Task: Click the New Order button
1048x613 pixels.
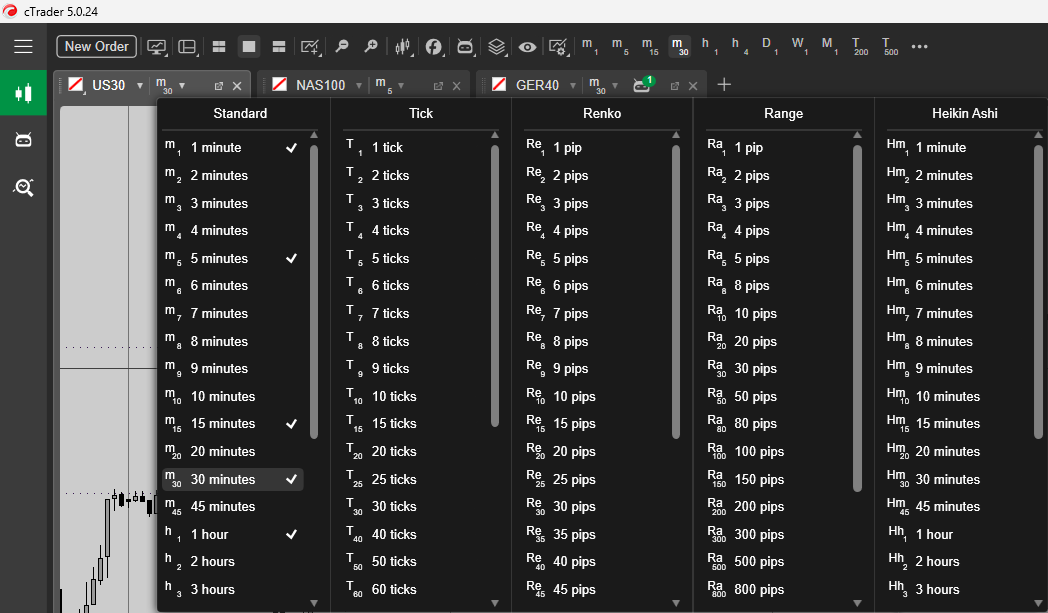Action: (x=97, y=46)
